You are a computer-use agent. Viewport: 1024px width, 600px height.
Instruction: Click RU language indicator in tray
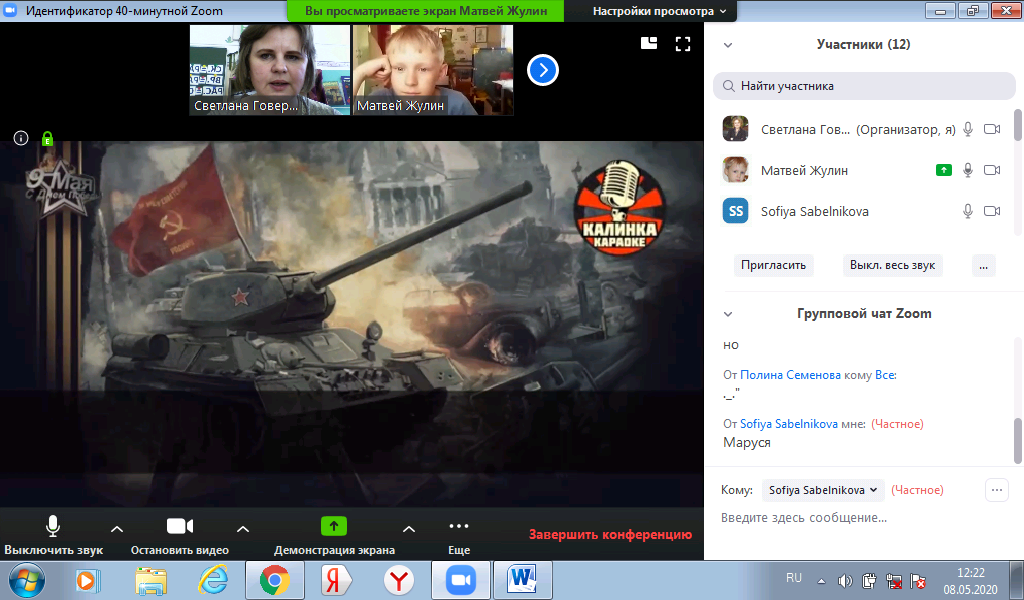tap(793, 578)
